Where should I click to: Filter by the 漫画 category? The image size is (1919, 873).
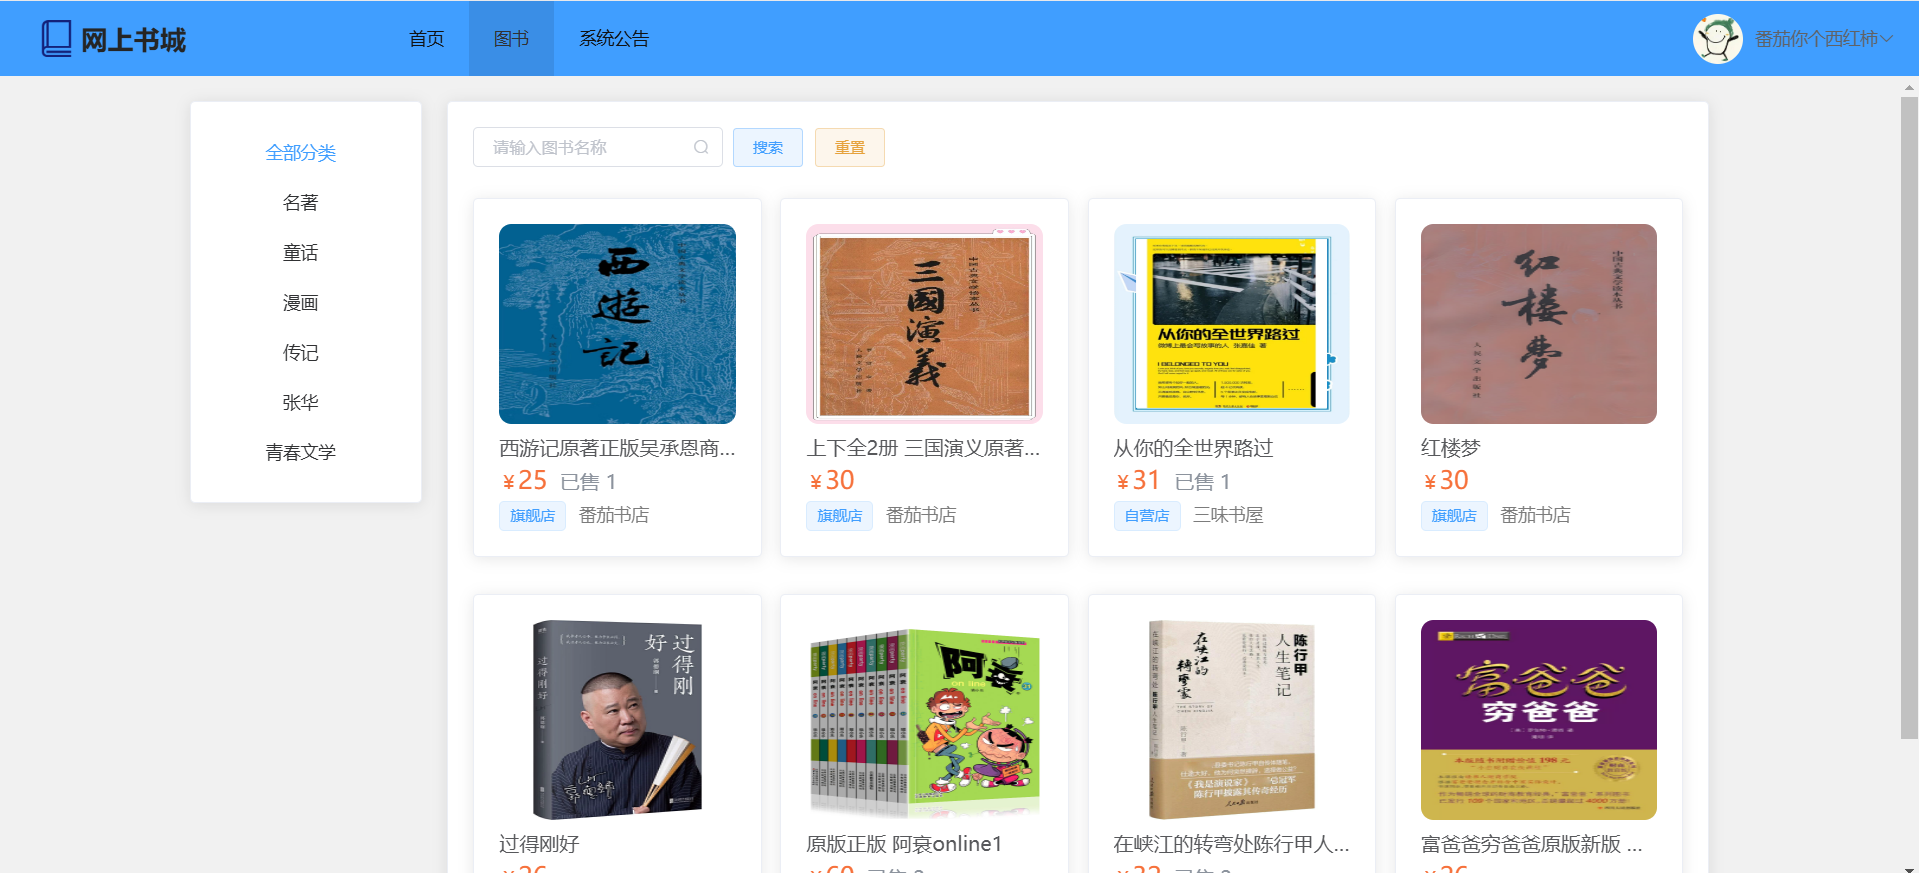coord(301,303)
